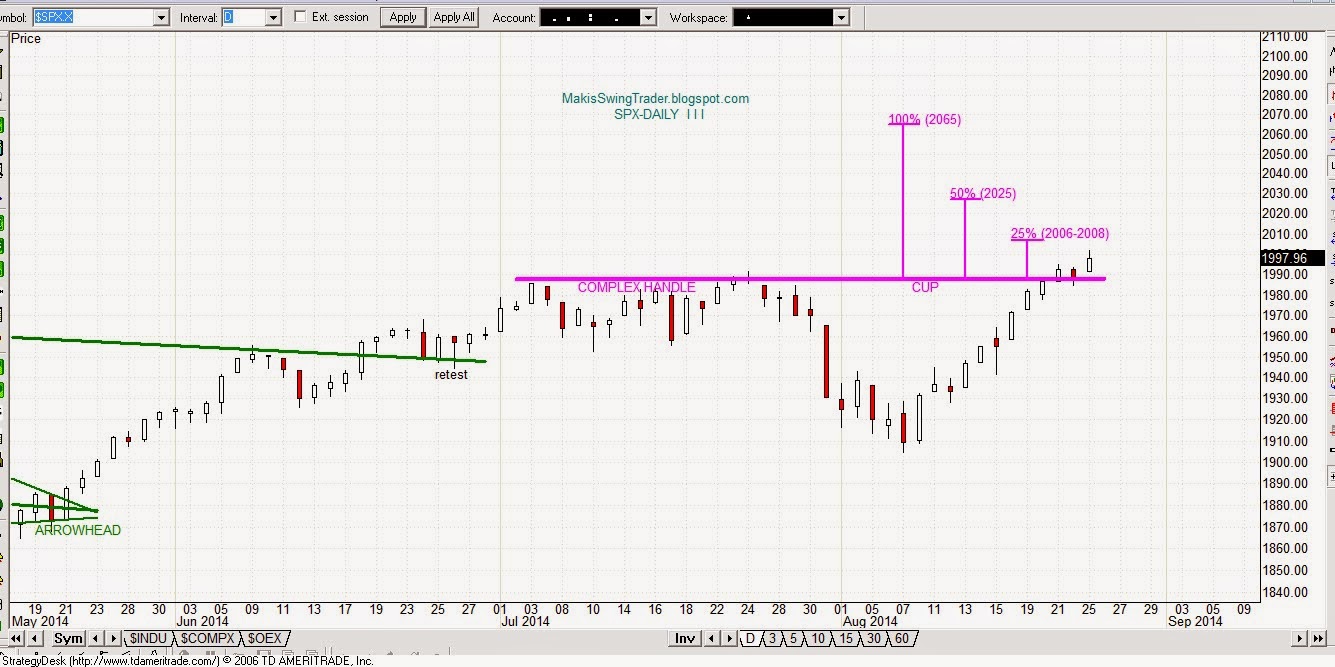Click the Sym button
The height and width of the screenshot is (667, 1335).
pyautogui.click(x=68, y=638)
